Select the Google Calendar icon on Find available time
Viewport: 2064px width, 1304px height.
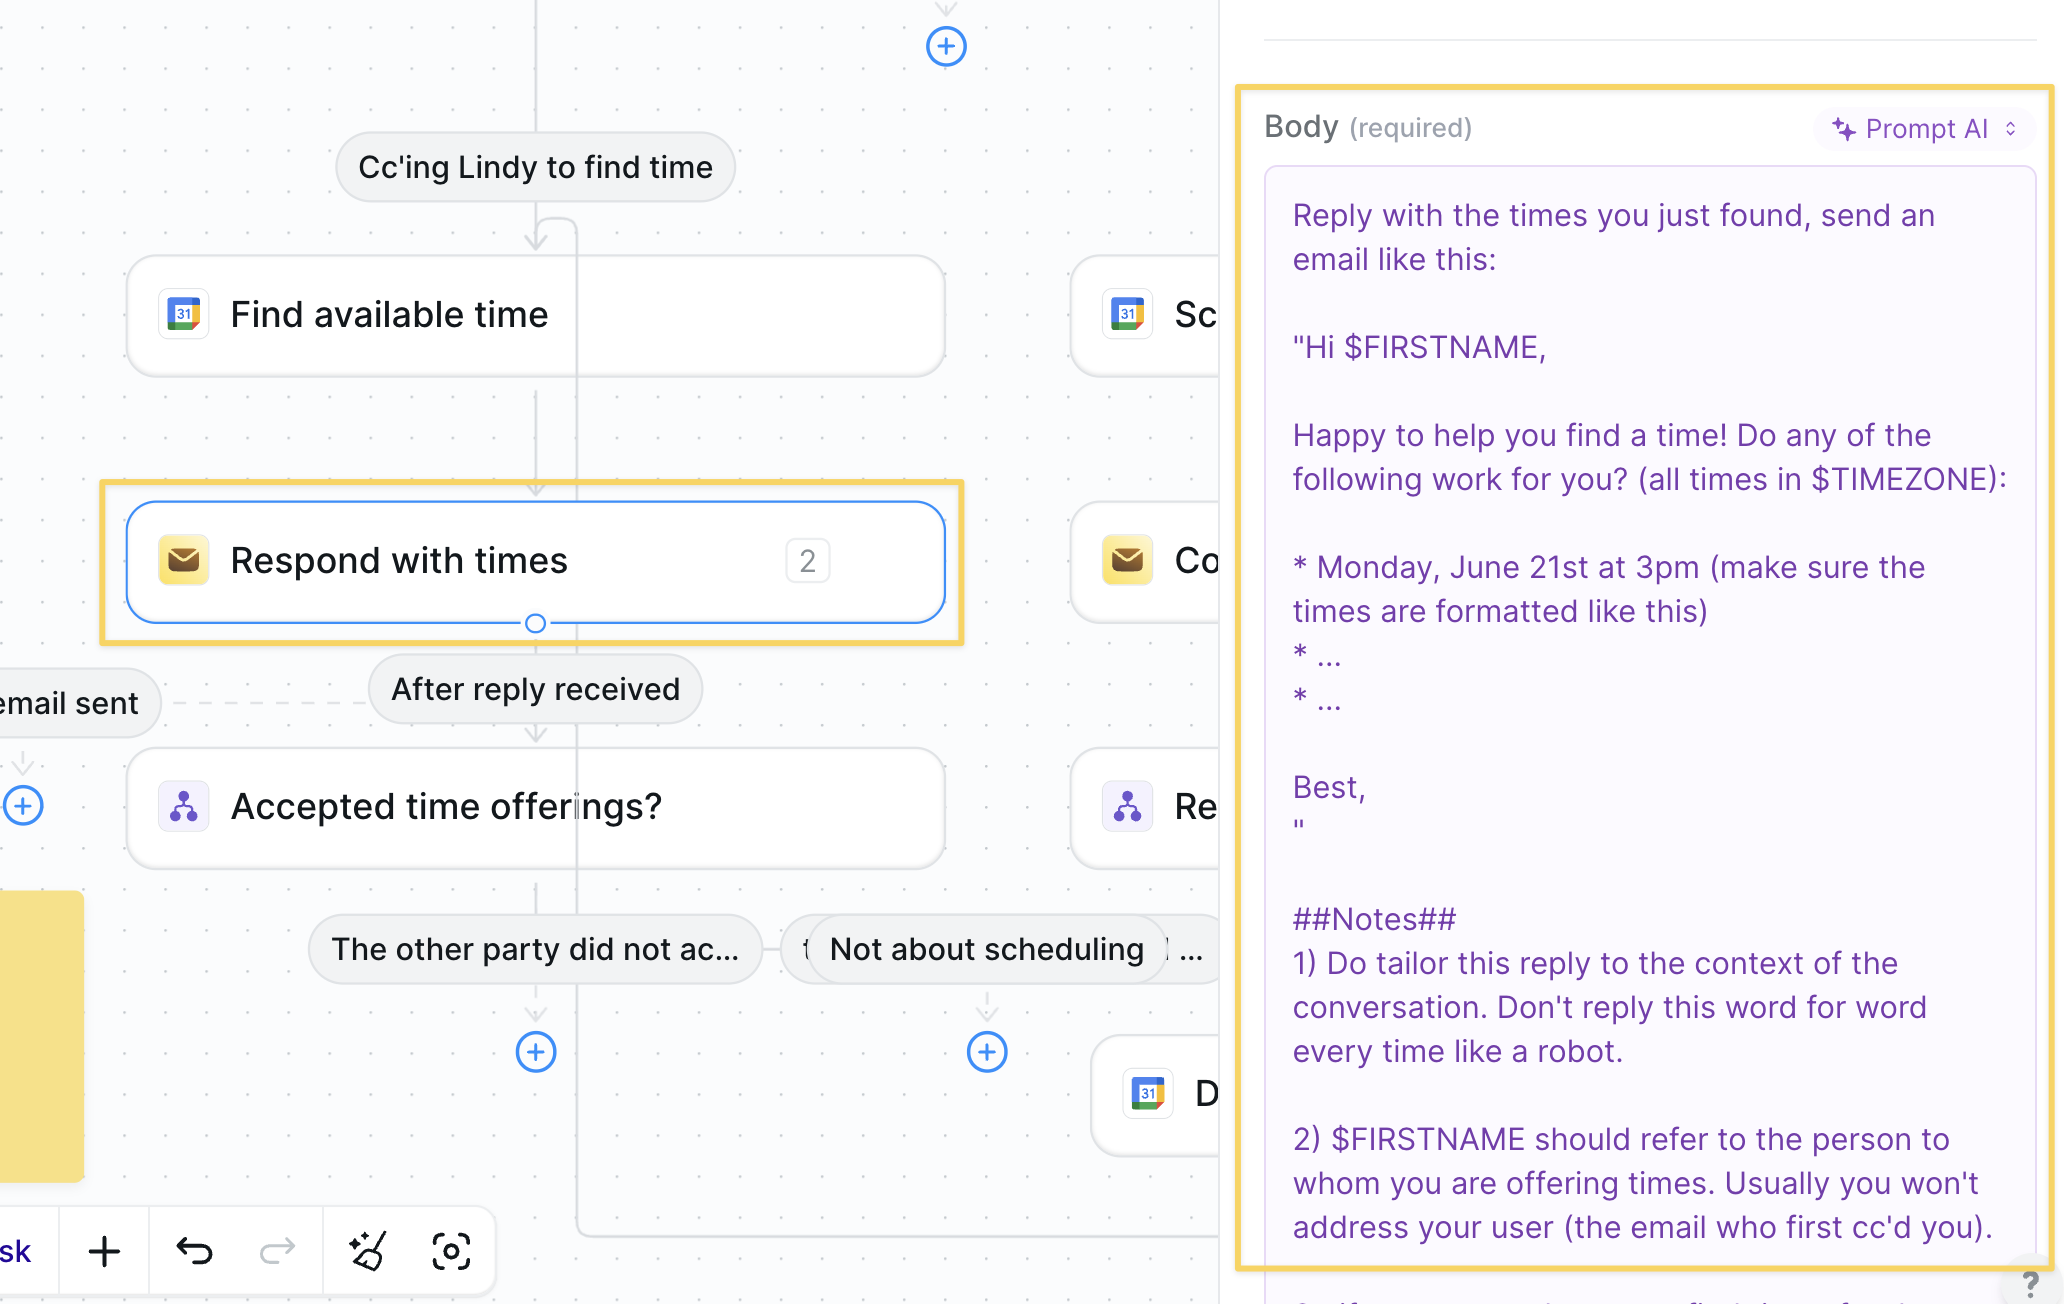tap(183, 314)
